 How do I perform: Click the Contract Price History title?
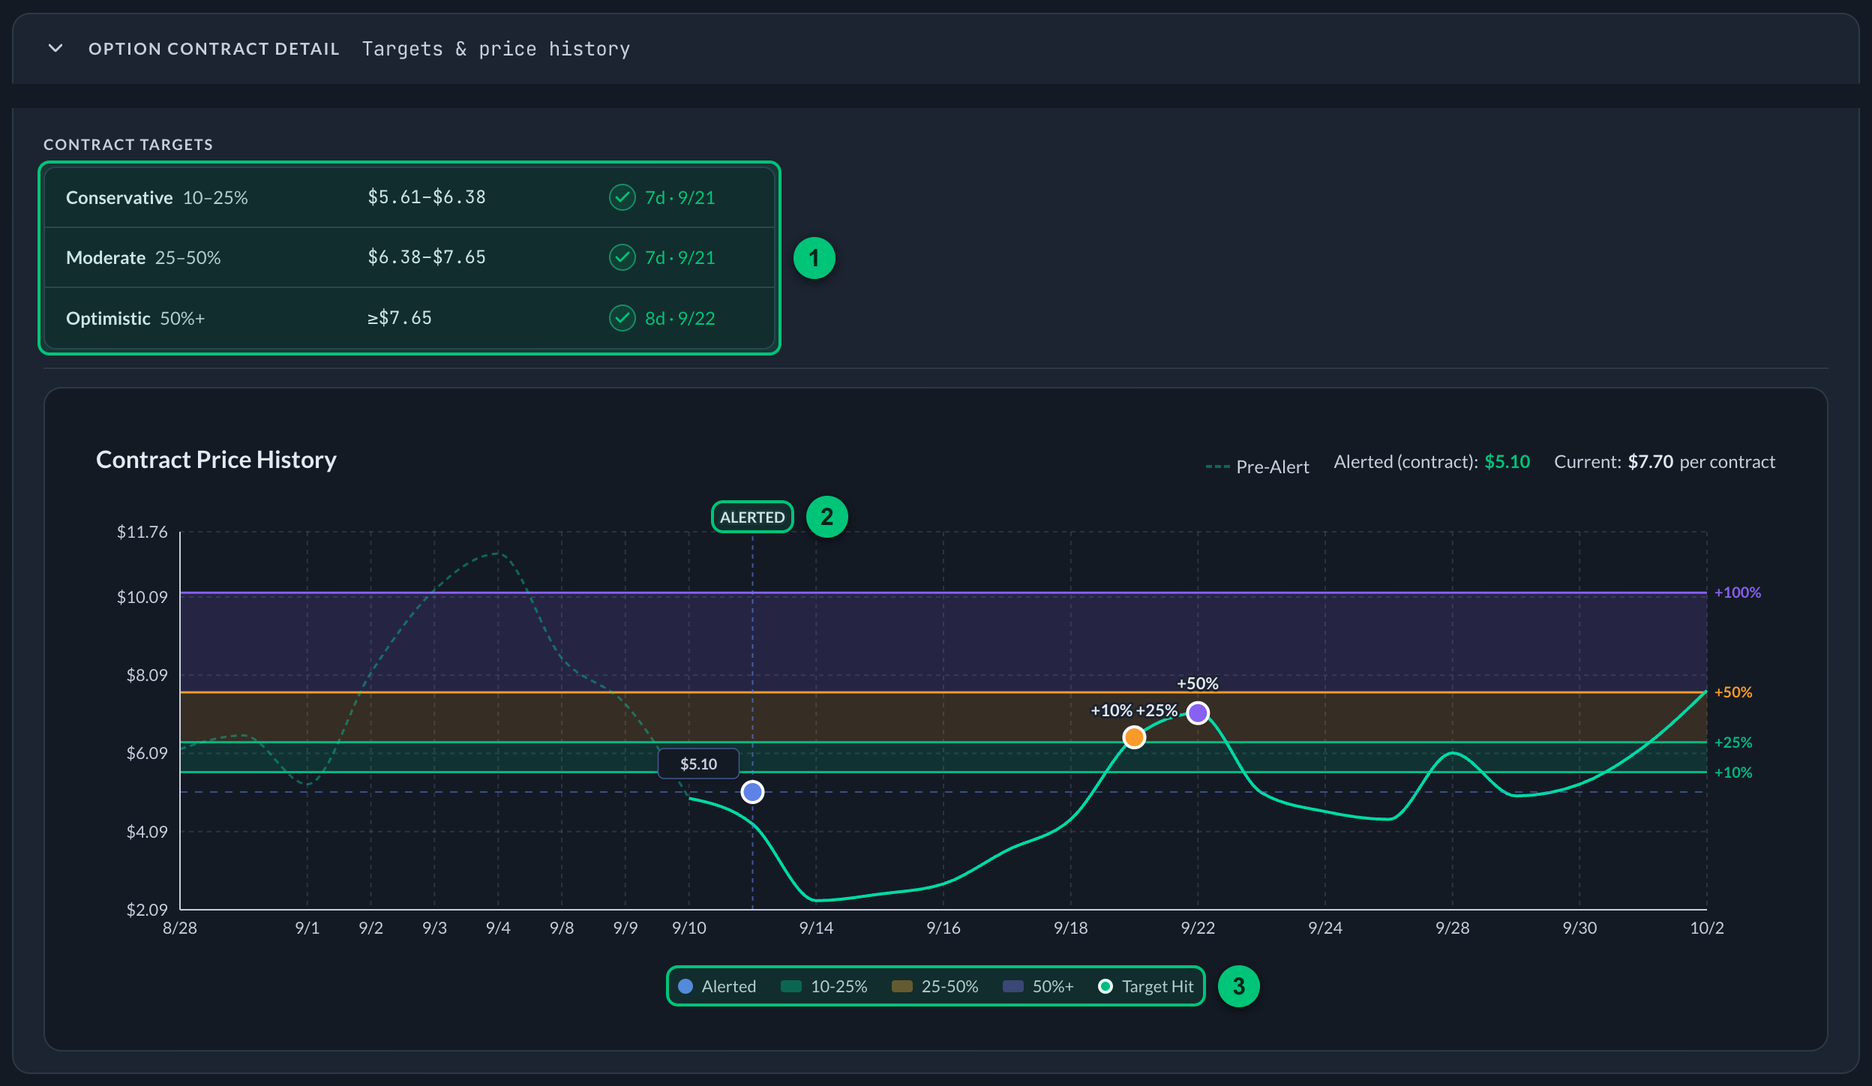point(216,459)
